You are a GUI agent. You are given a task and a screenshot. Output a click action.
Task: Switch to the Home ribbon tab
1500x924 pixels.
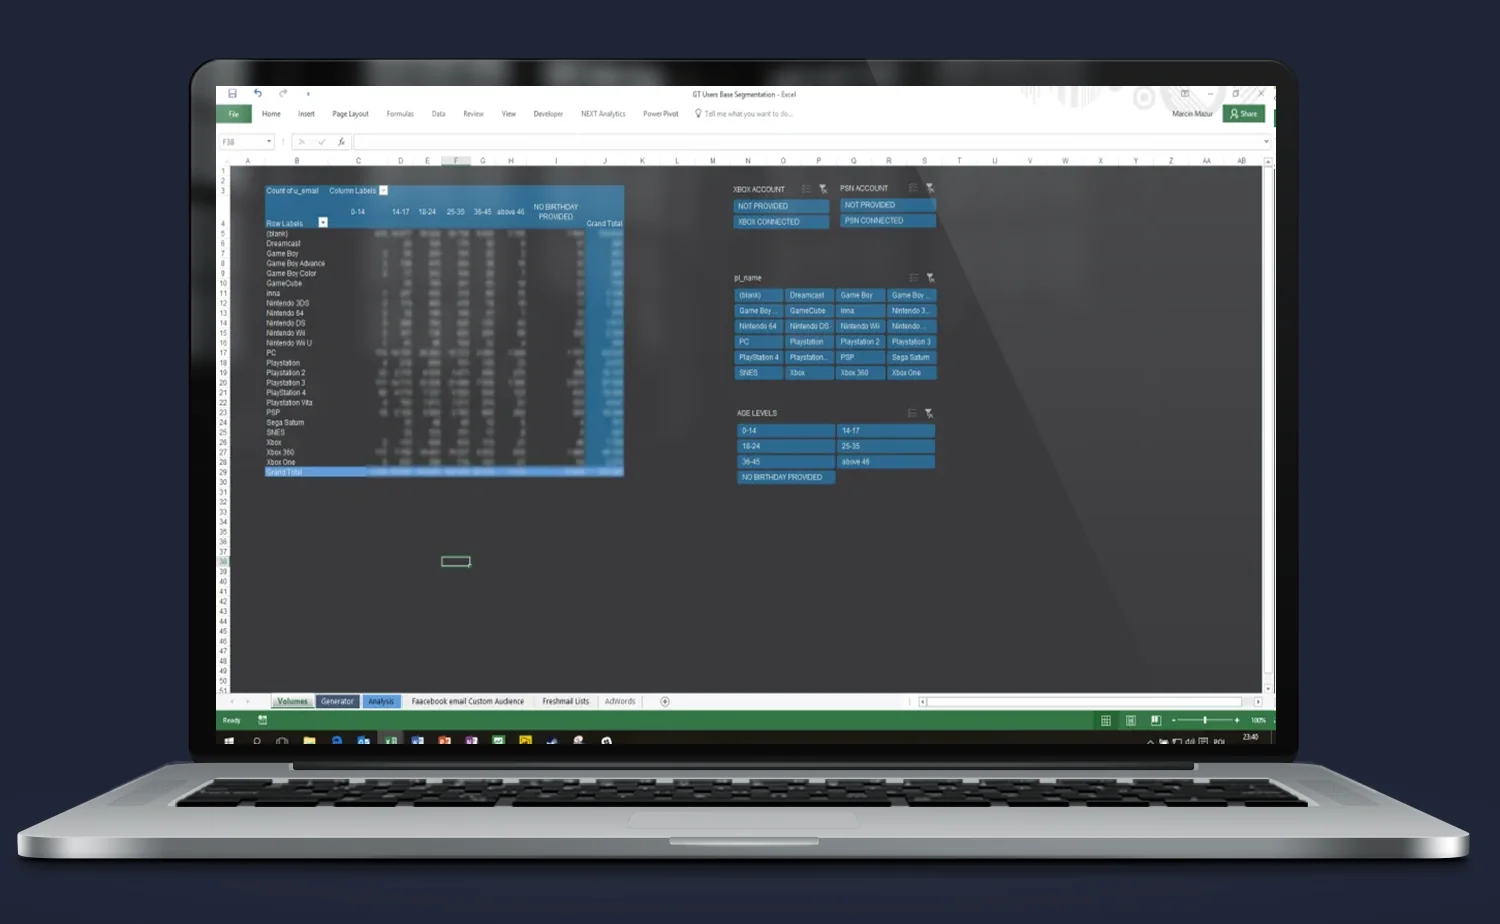(x=271, y=114)
